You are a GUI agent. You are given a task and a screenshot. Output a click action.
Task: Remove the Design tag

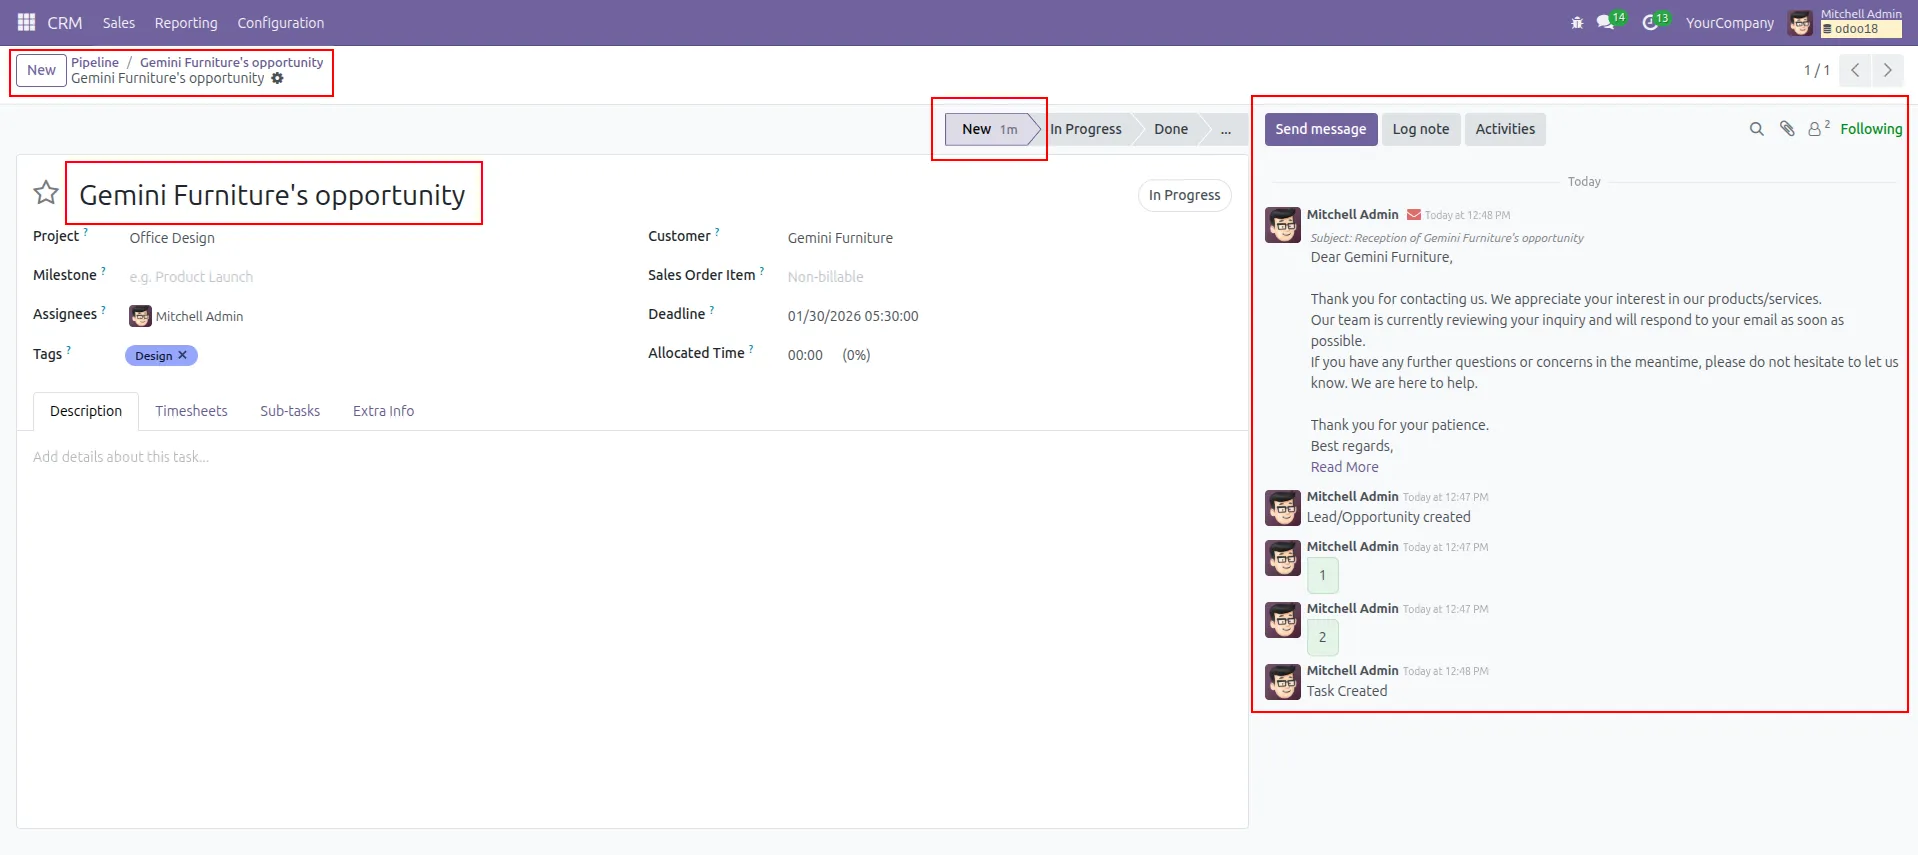click(183, 355)
